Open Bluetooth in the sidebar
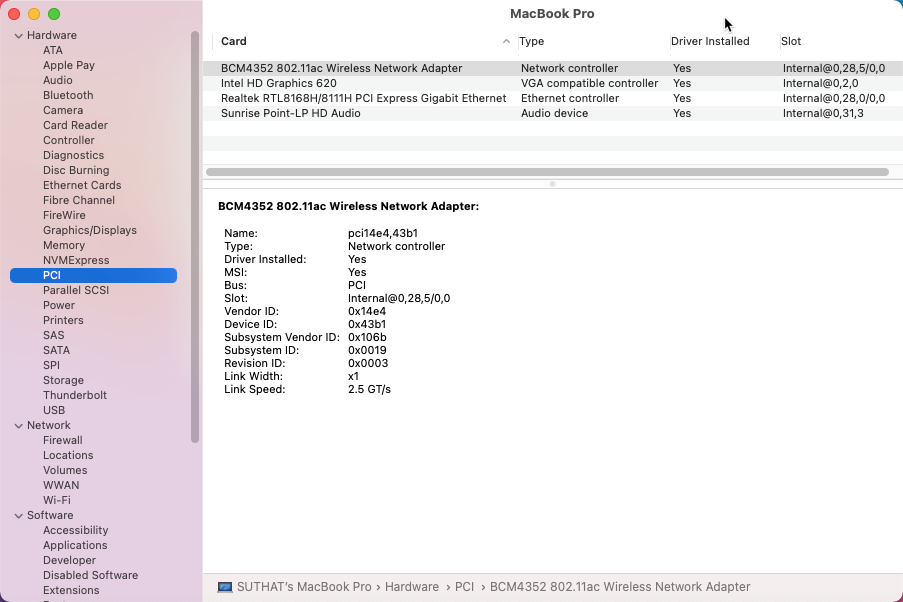The width and height of the screenshot is (903, 602). 68,95
